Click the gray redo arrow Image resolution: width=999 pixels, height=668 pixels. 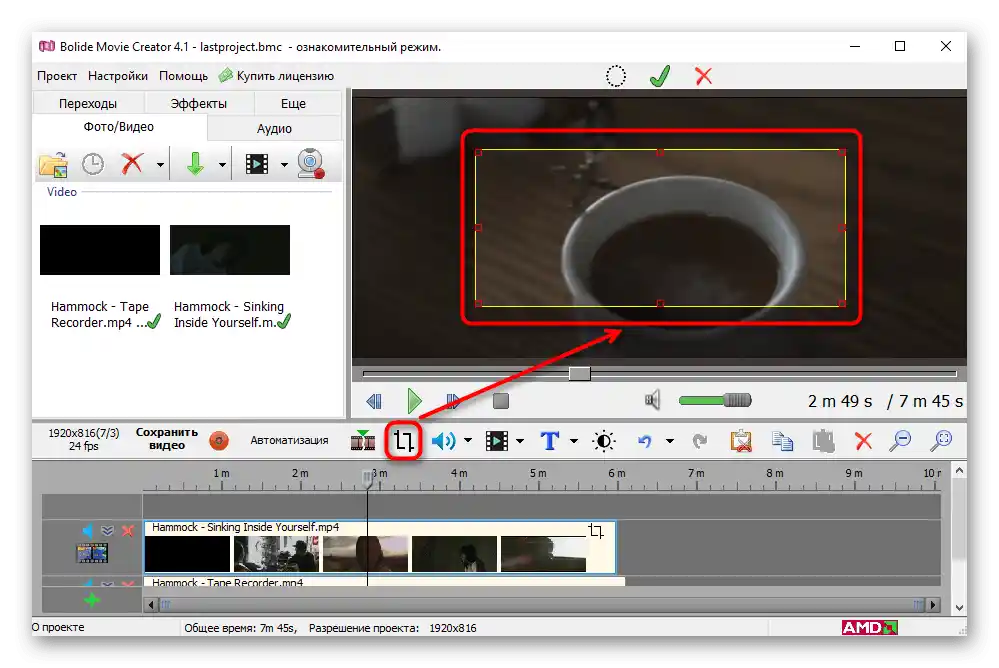point(700,440)
